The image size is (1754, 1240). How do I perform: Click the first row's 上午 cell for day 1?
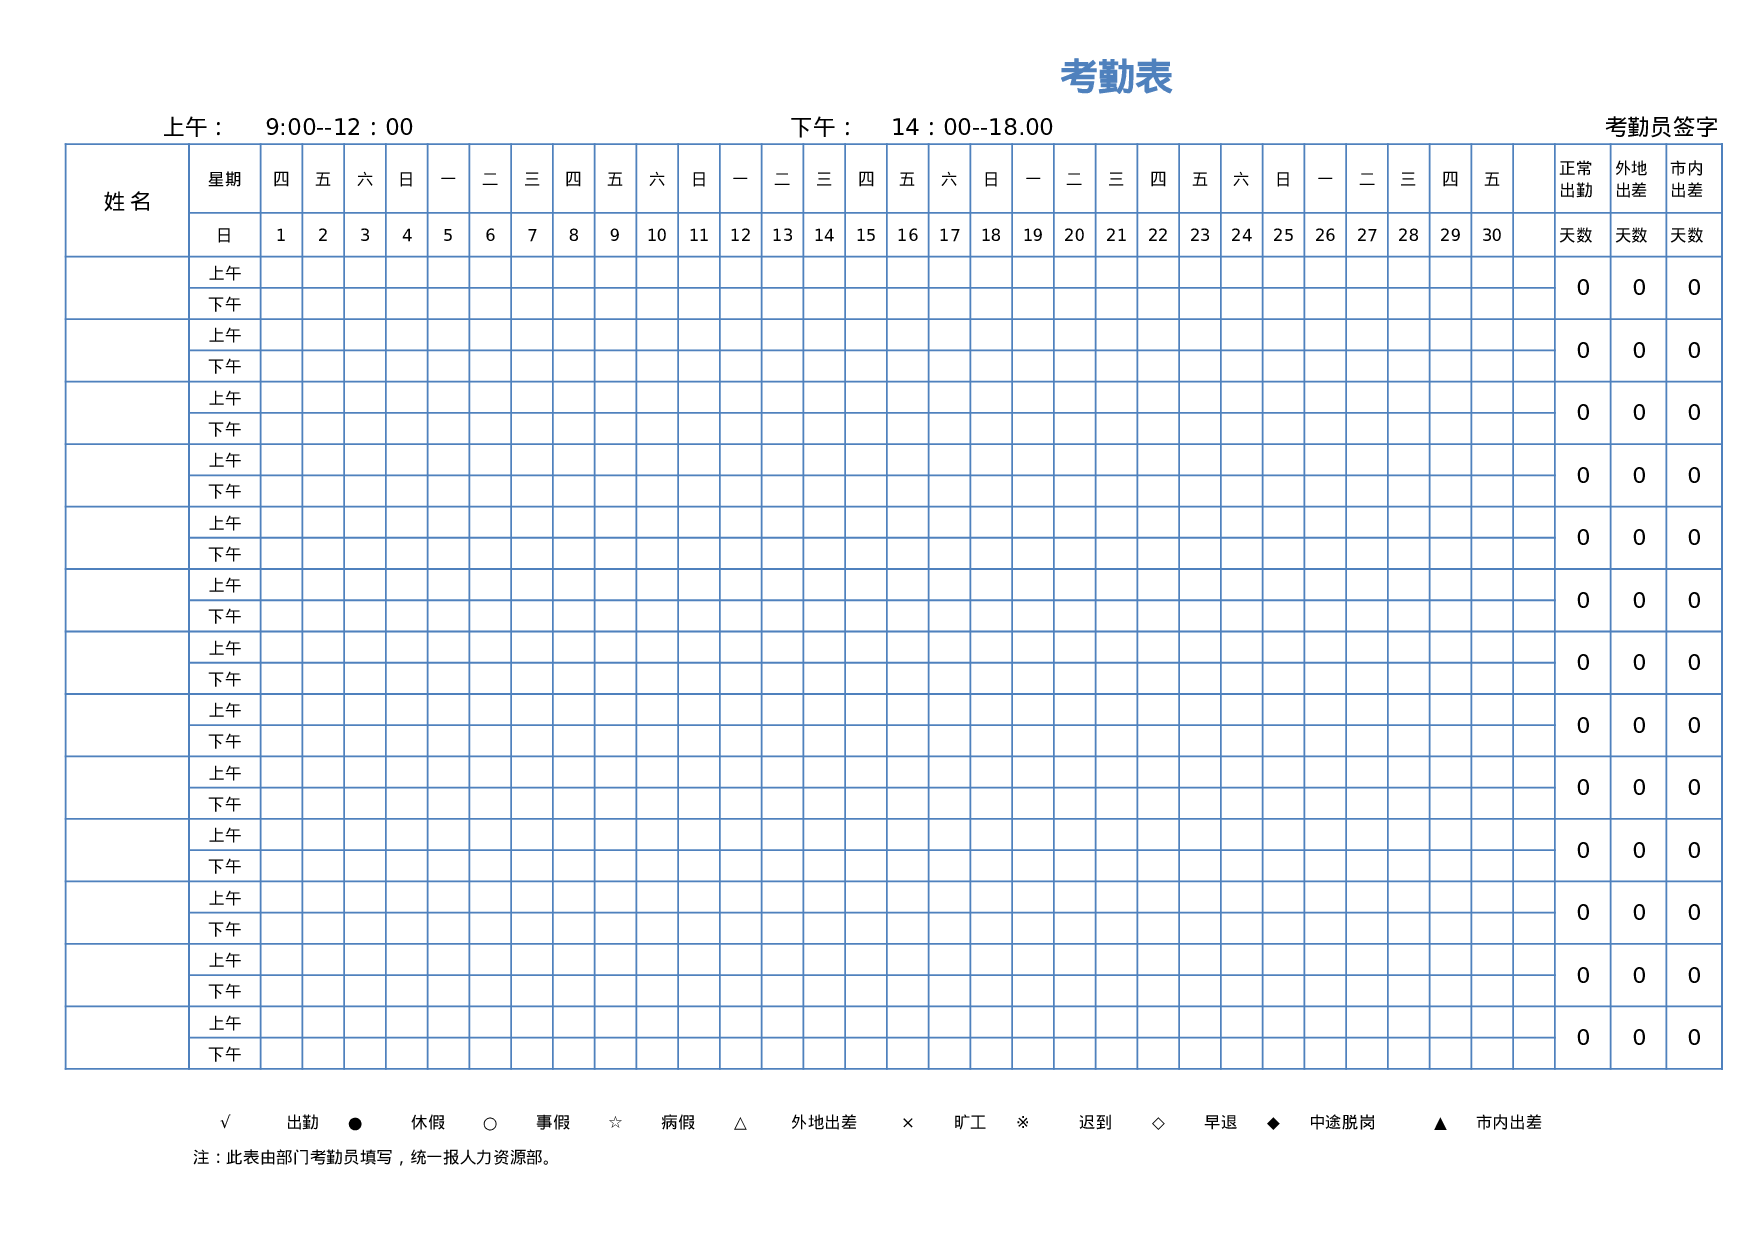[x=281, y=273]
